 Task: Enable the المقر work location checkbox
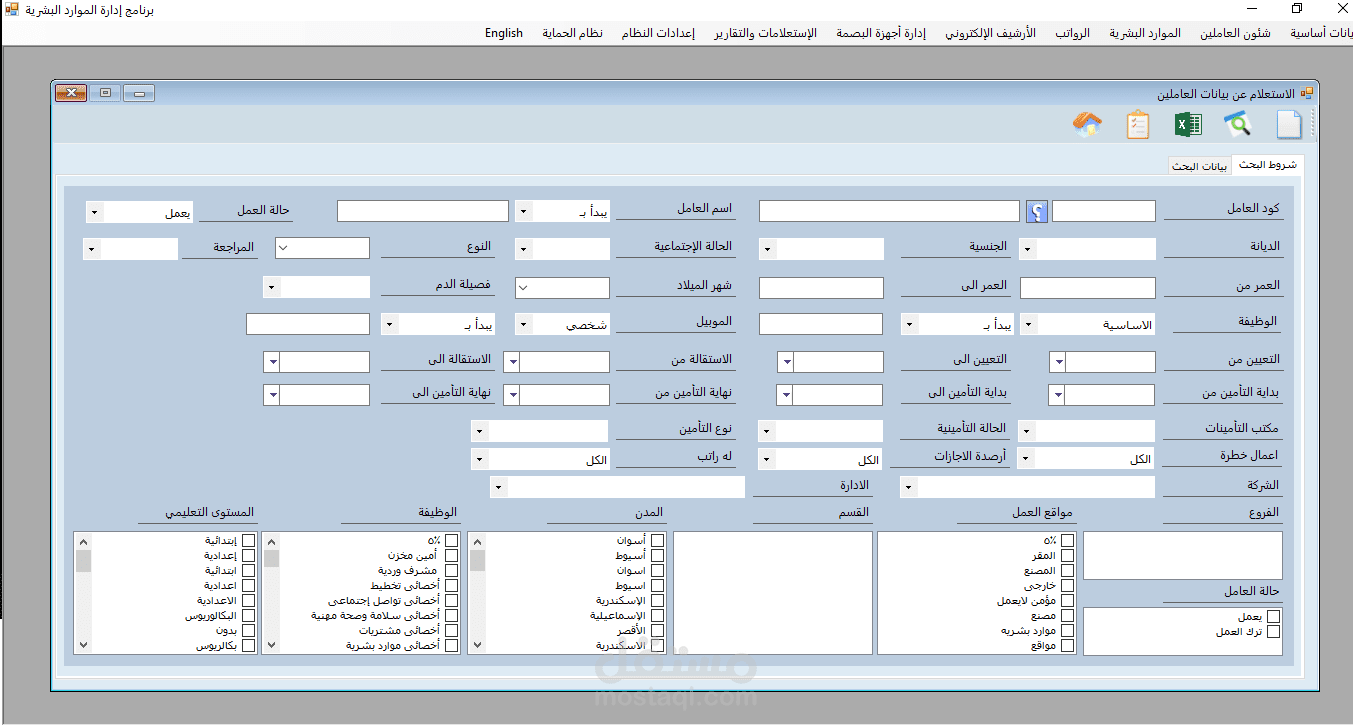point(1067,556)
